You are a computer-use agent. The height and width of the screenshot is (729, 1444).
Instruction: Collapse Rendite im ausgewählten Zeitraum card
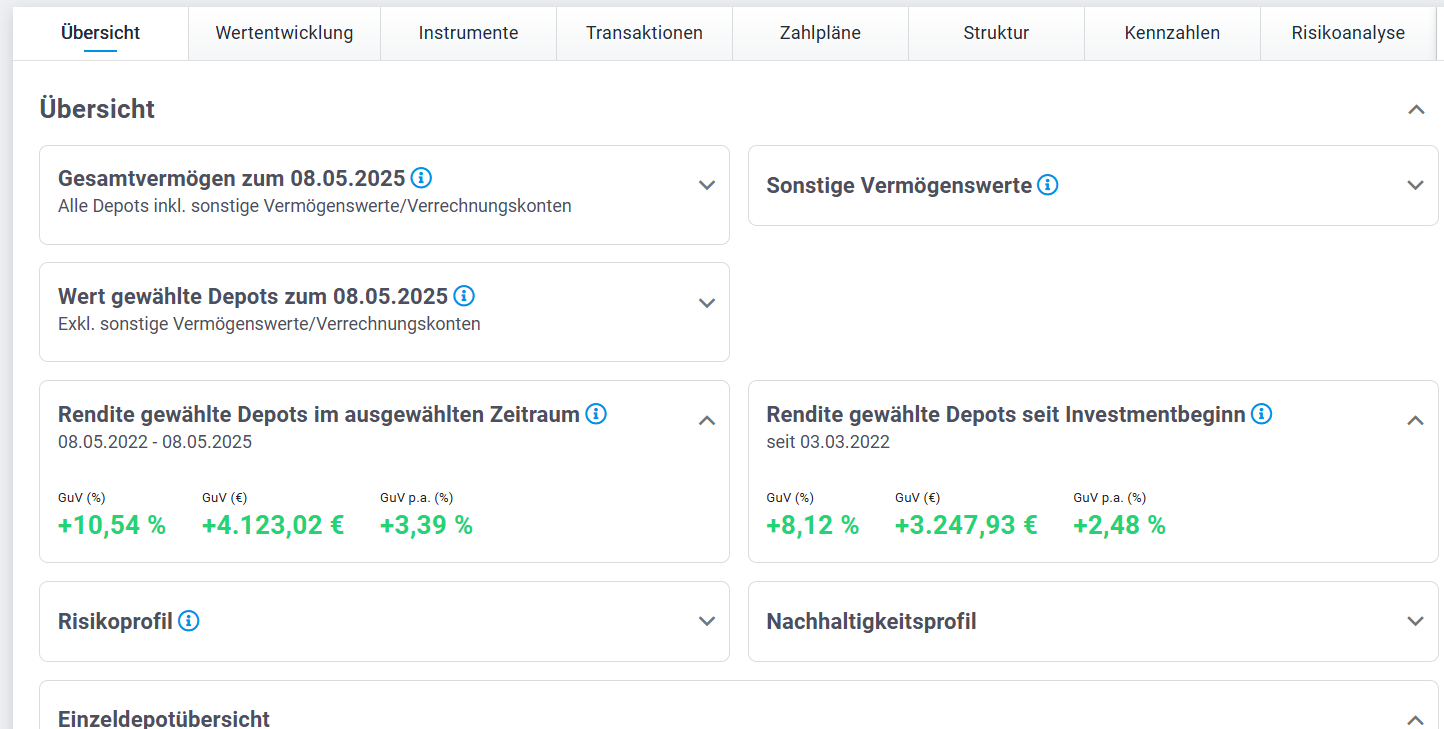click(x=707, y=421)
